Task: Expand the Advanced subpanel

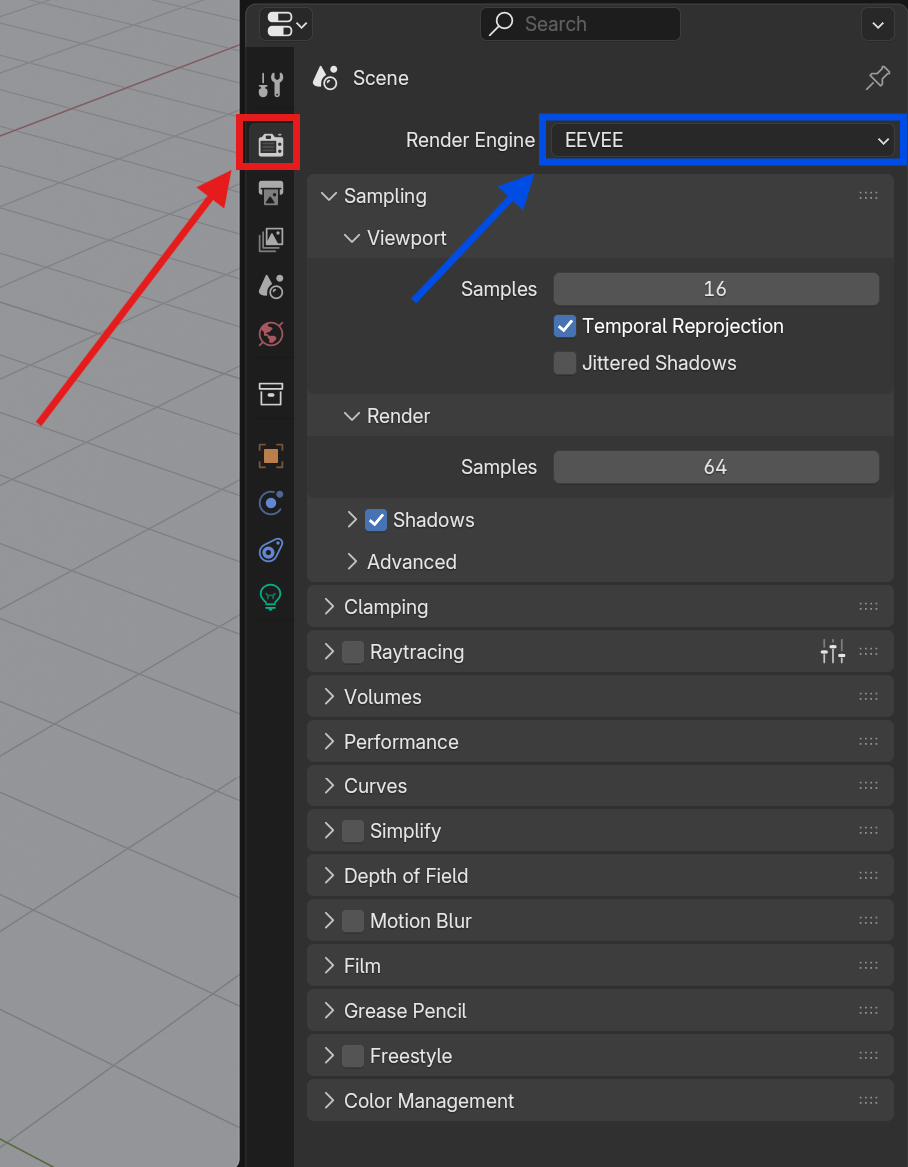Action: [x=352, y=562]
